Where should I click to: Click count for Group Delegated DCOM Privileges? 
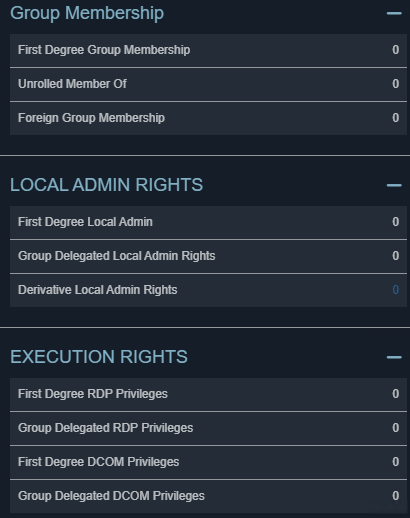(x=396, y=496)
